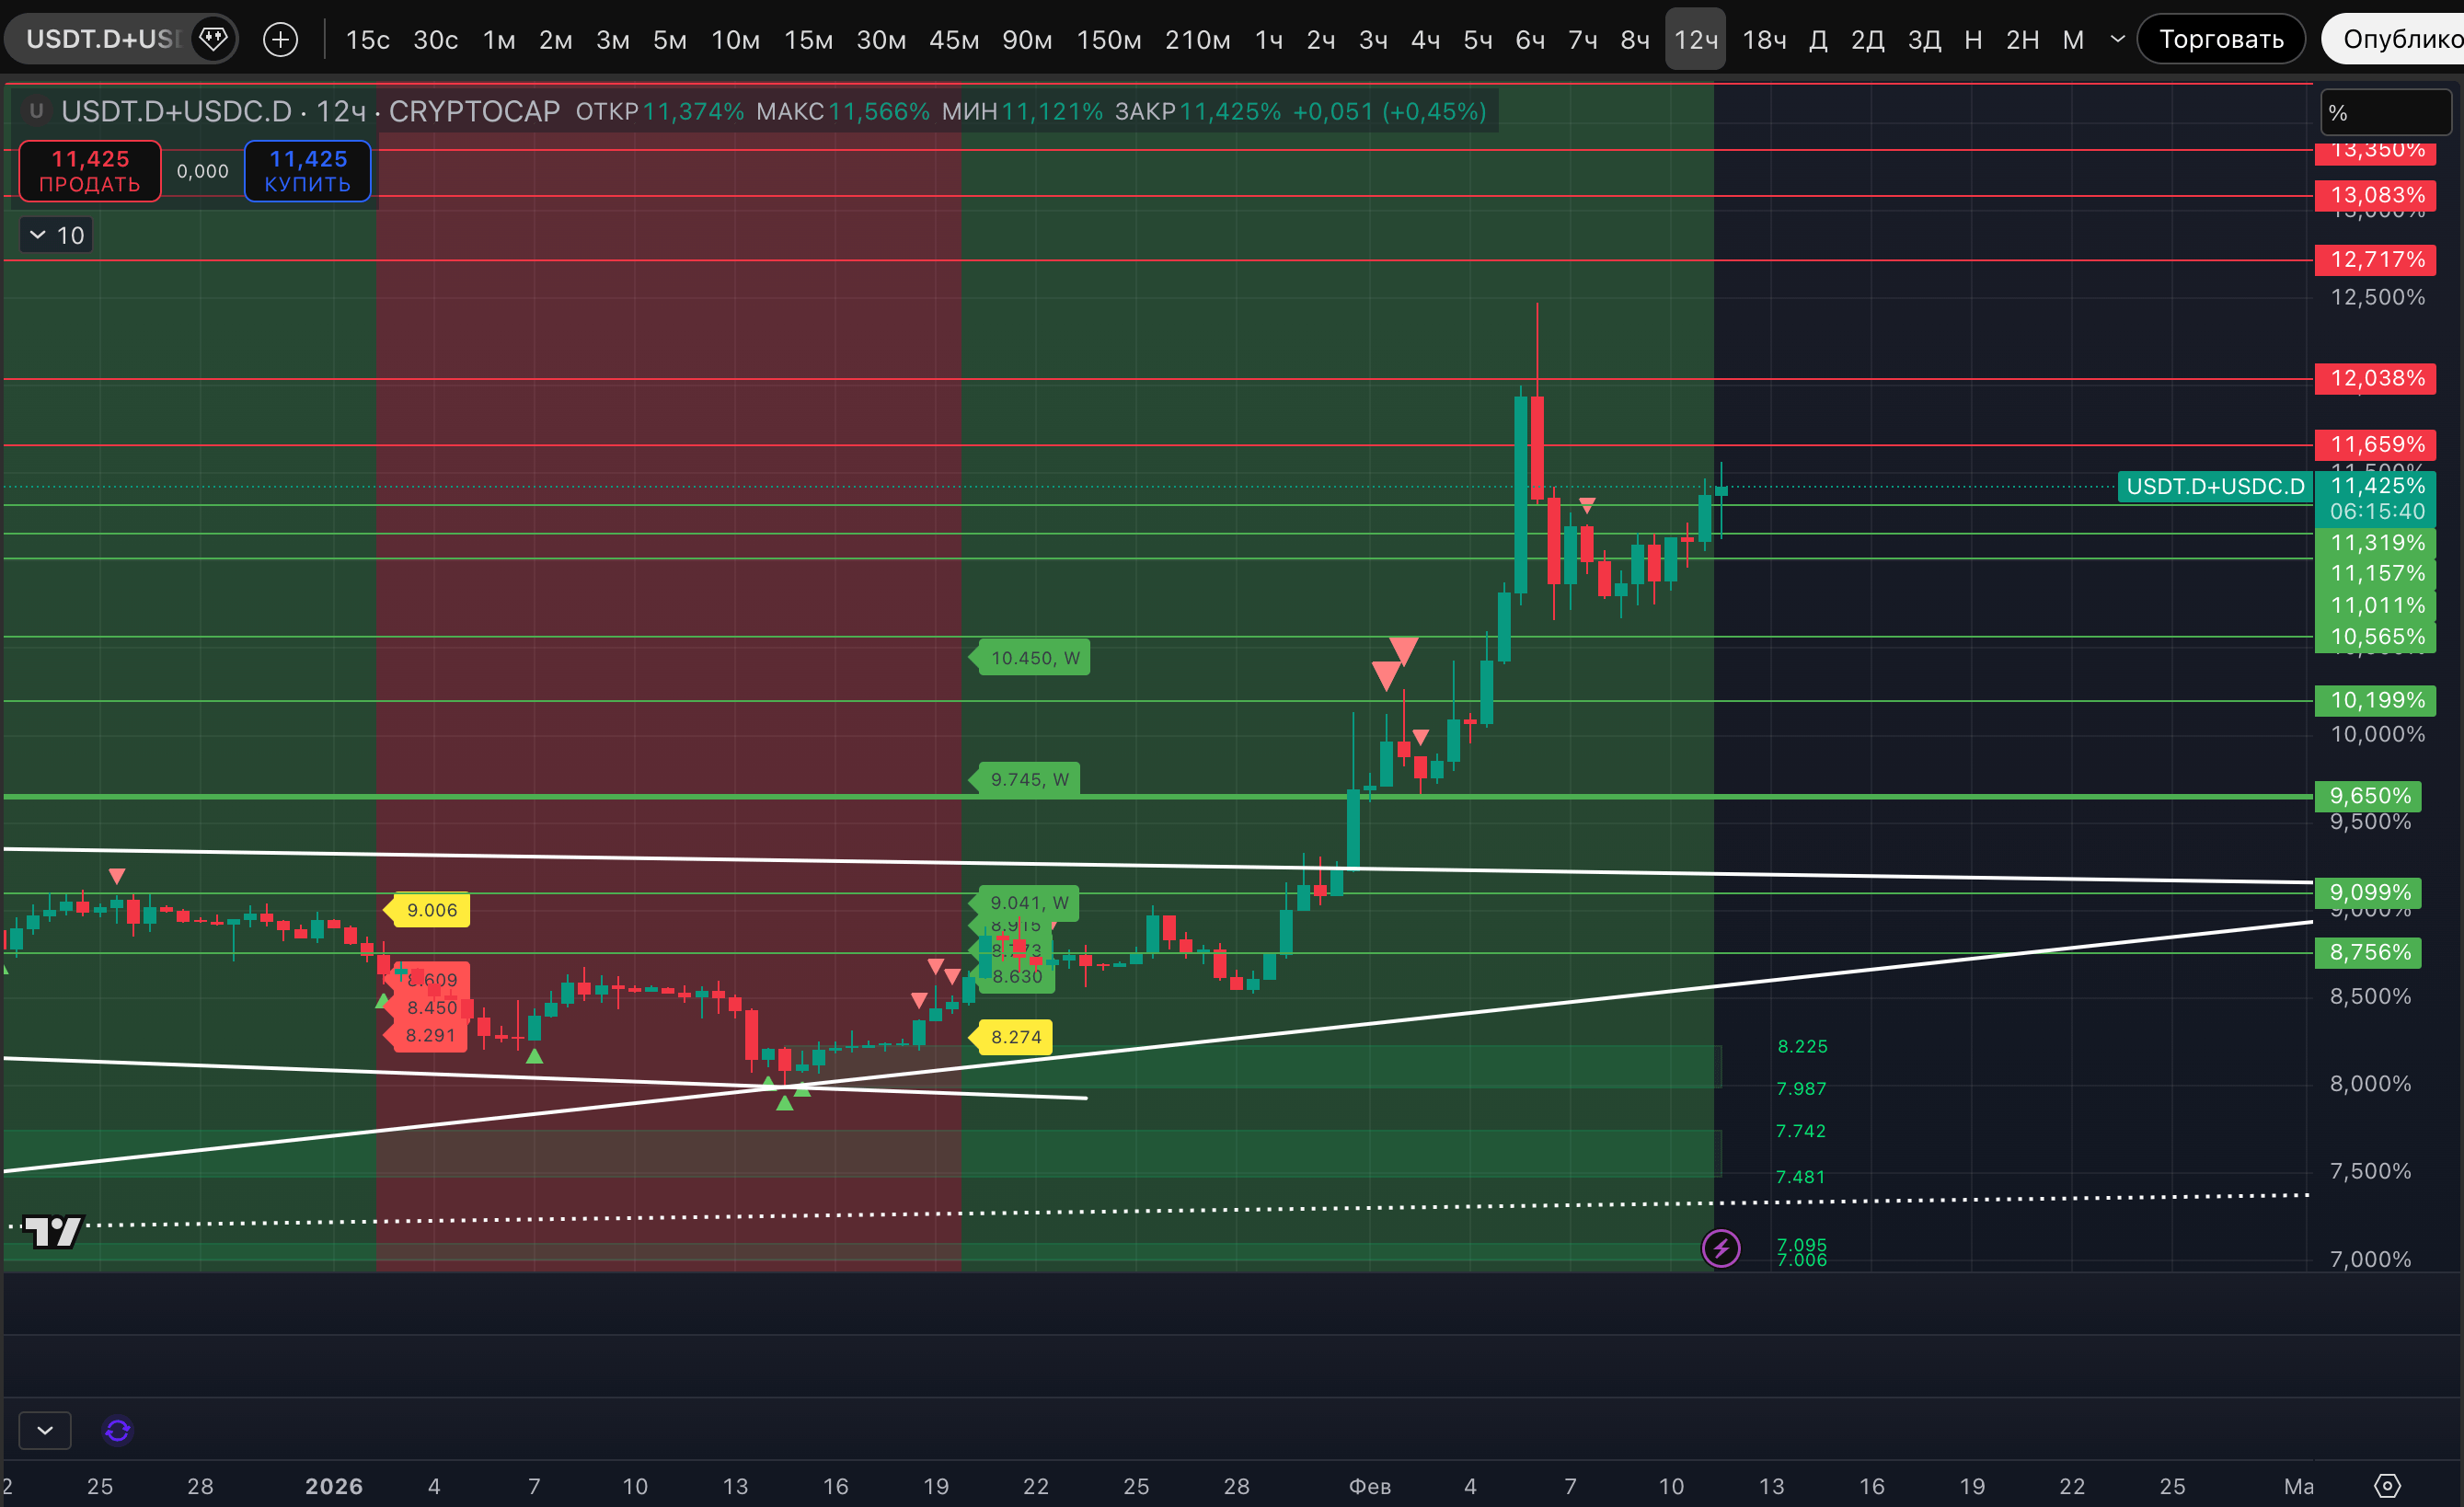The width and height of the screenshot is (2464, 1507).
Task: Toggle percent scale mode box
Action: pos(2385,113)
